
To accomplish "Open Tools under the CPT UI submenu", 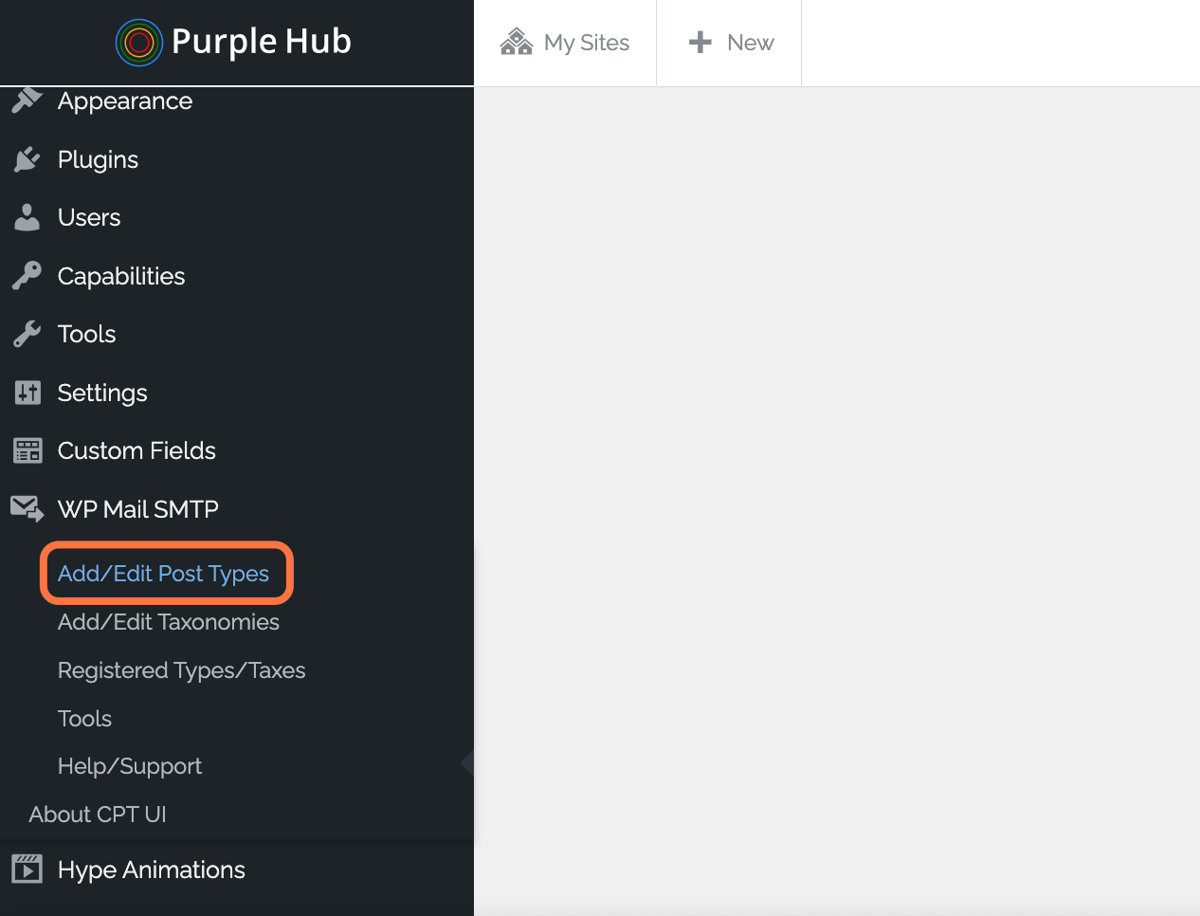I will click(x=85, y=718).
